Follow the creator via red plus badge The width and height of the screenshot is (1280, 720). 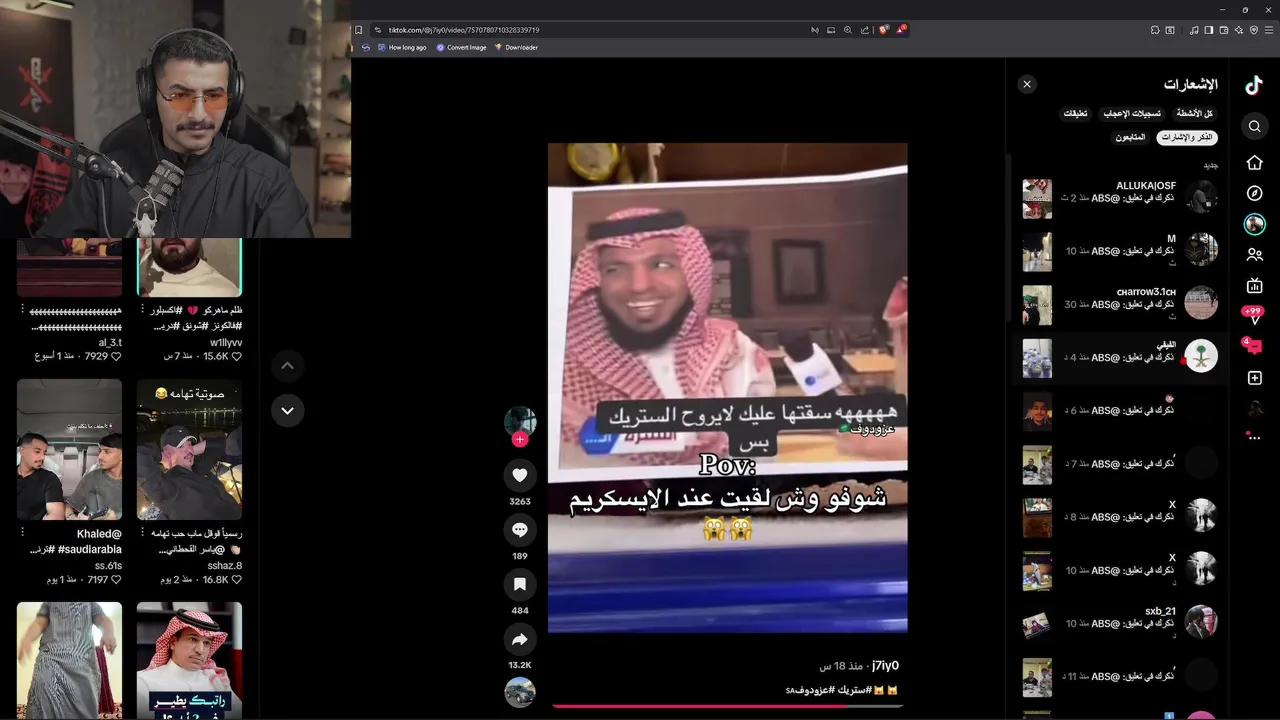pyautogui.click(x=520, y=439)
